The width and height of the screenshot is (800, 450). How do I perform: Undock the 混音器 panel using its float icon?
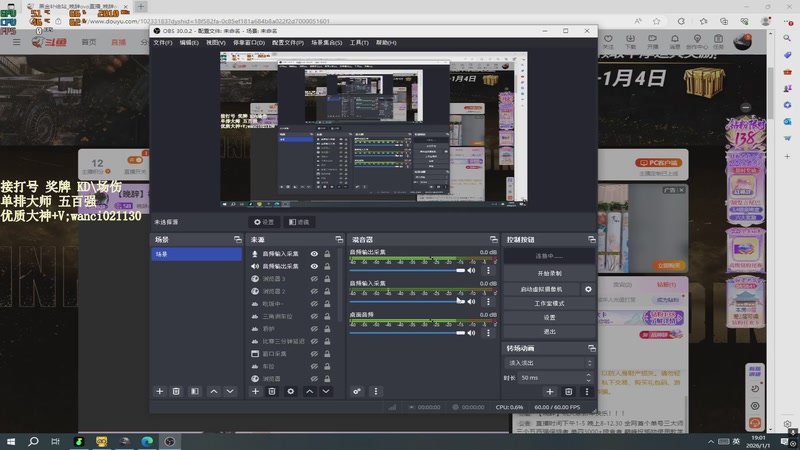[x=493, y=239]
